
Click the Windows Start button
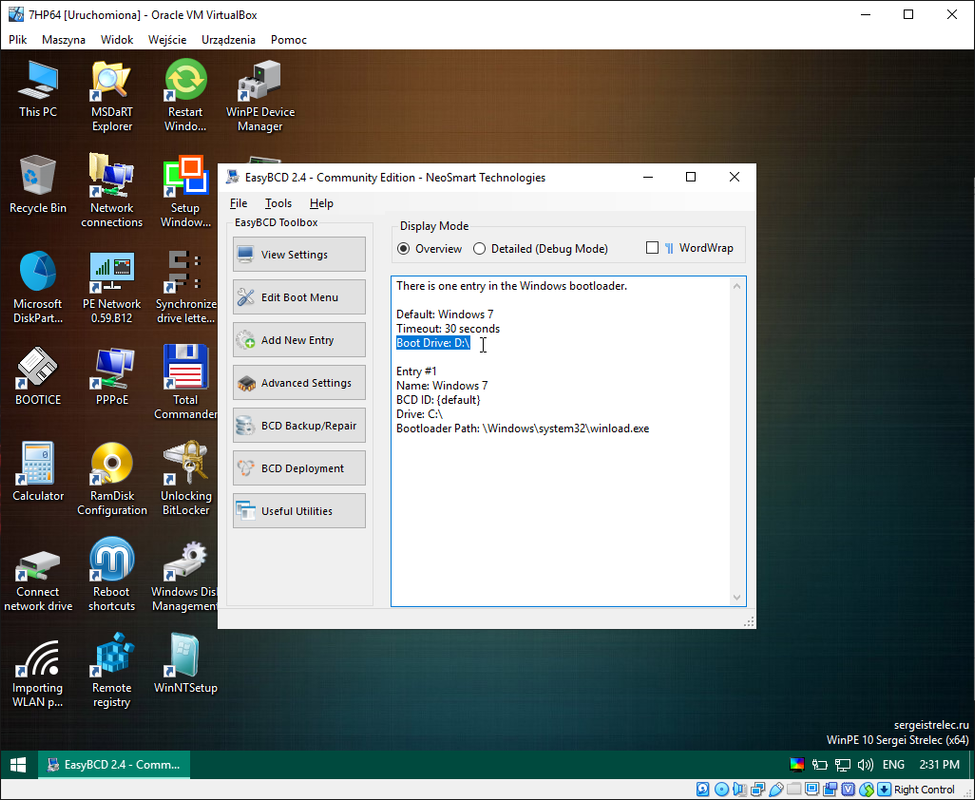(x=18, y=765)
